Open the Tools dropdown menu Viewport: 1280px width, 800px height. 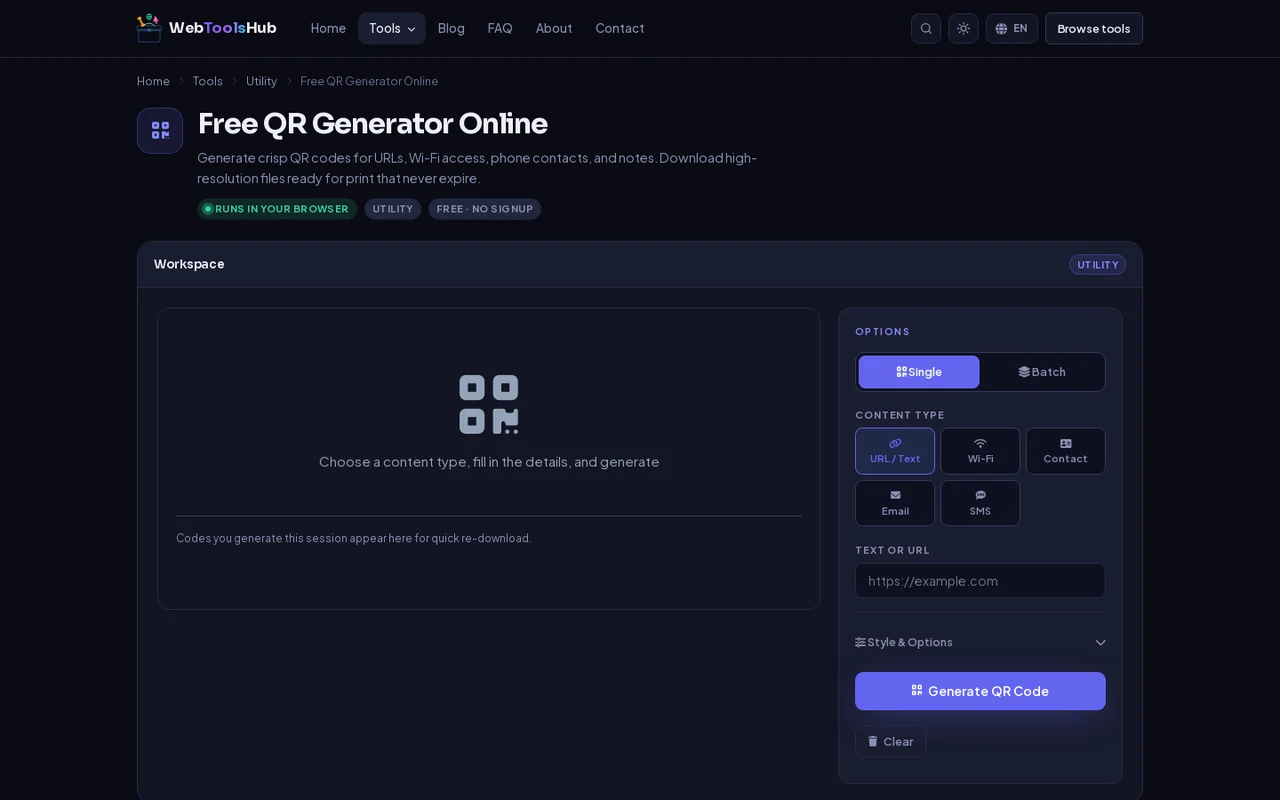[x=392, y=28]
